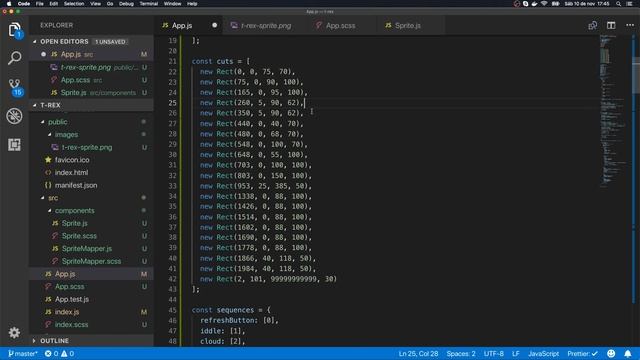Collapse the src folder
The width and height of the screenshot is (640, 360).
coord(42,198)
